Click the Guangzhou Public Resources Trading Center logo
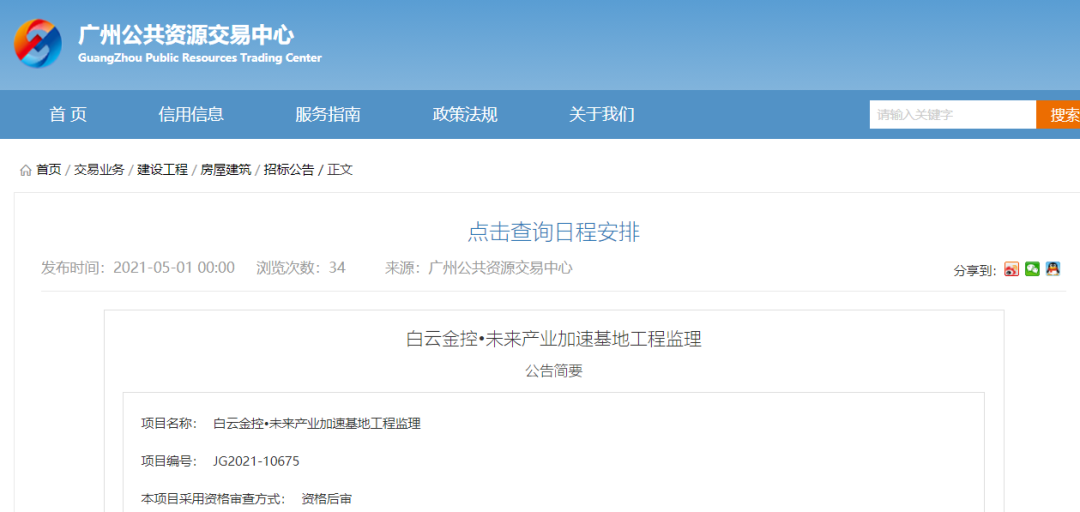 38,43
